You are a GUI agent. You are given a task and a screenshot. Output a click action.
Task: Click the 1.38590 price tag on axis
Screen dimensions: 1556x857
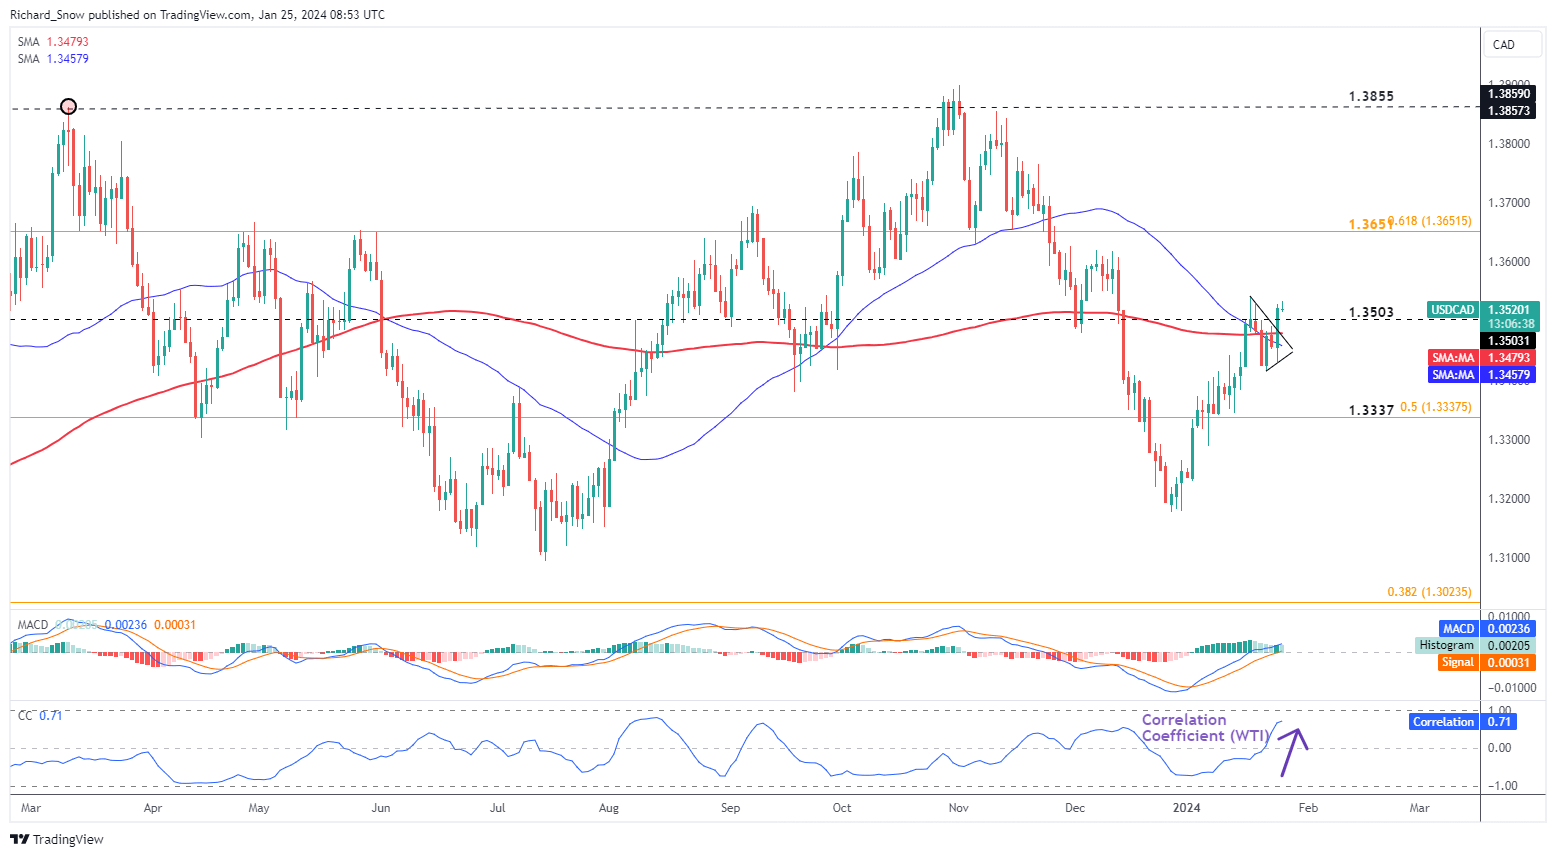coord(1509,94)
